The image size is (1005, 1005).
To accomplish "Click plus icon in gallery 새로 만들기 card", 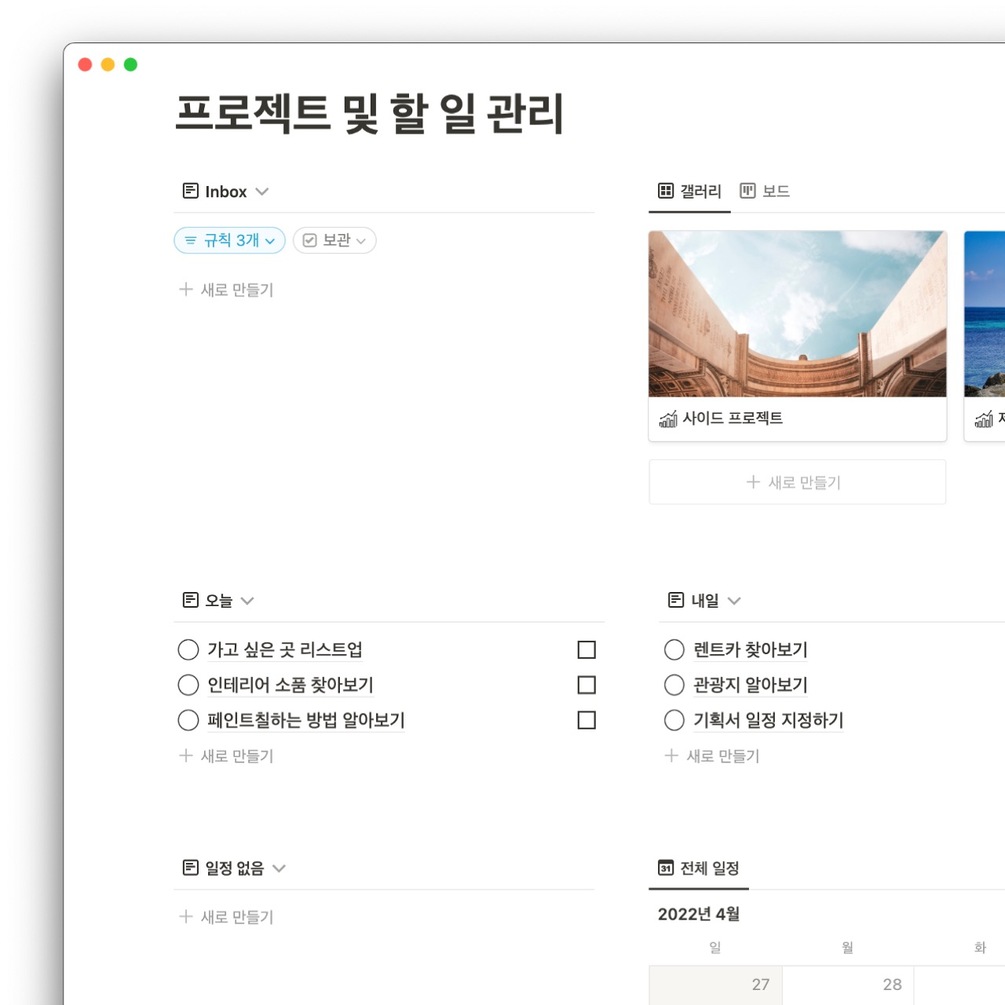I will click(x=753, y=482).
